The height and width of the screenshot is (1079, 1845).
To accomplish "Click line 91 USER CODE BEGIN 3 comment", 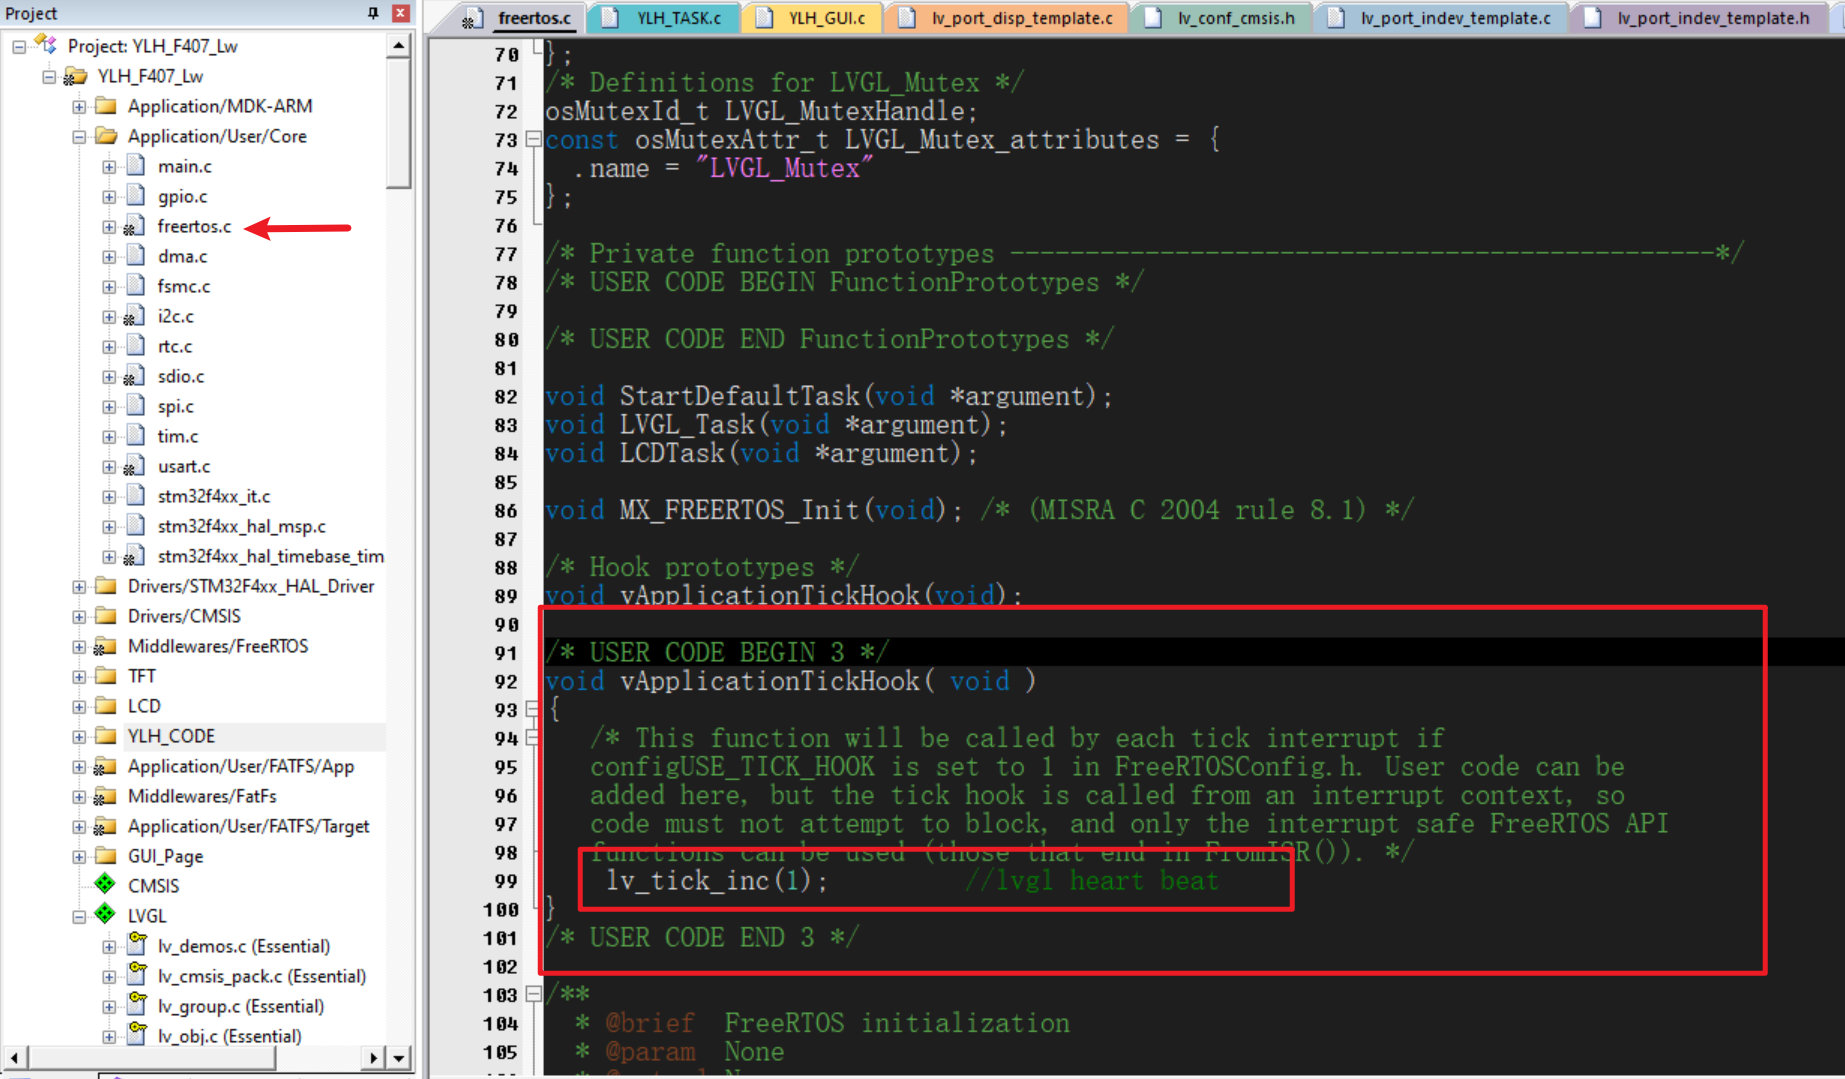I will [716, 652].
